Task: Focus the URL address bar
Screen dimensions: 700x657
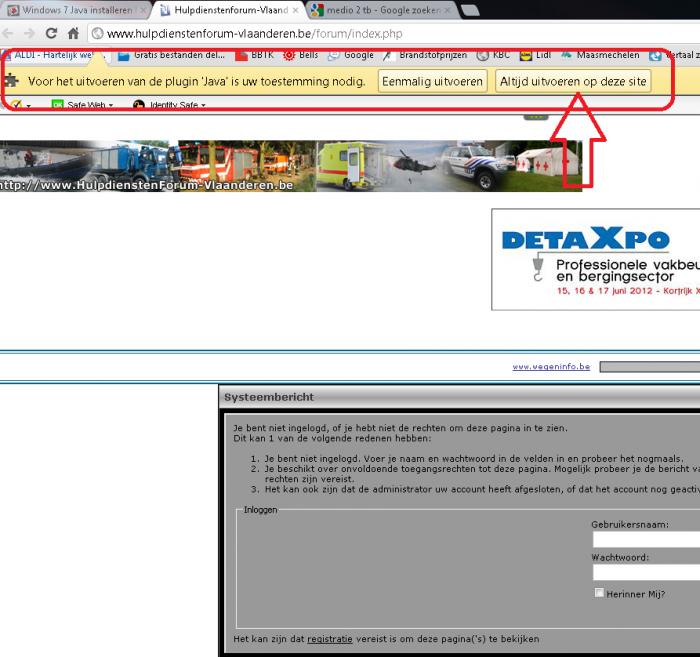Action: click(393, 33)
